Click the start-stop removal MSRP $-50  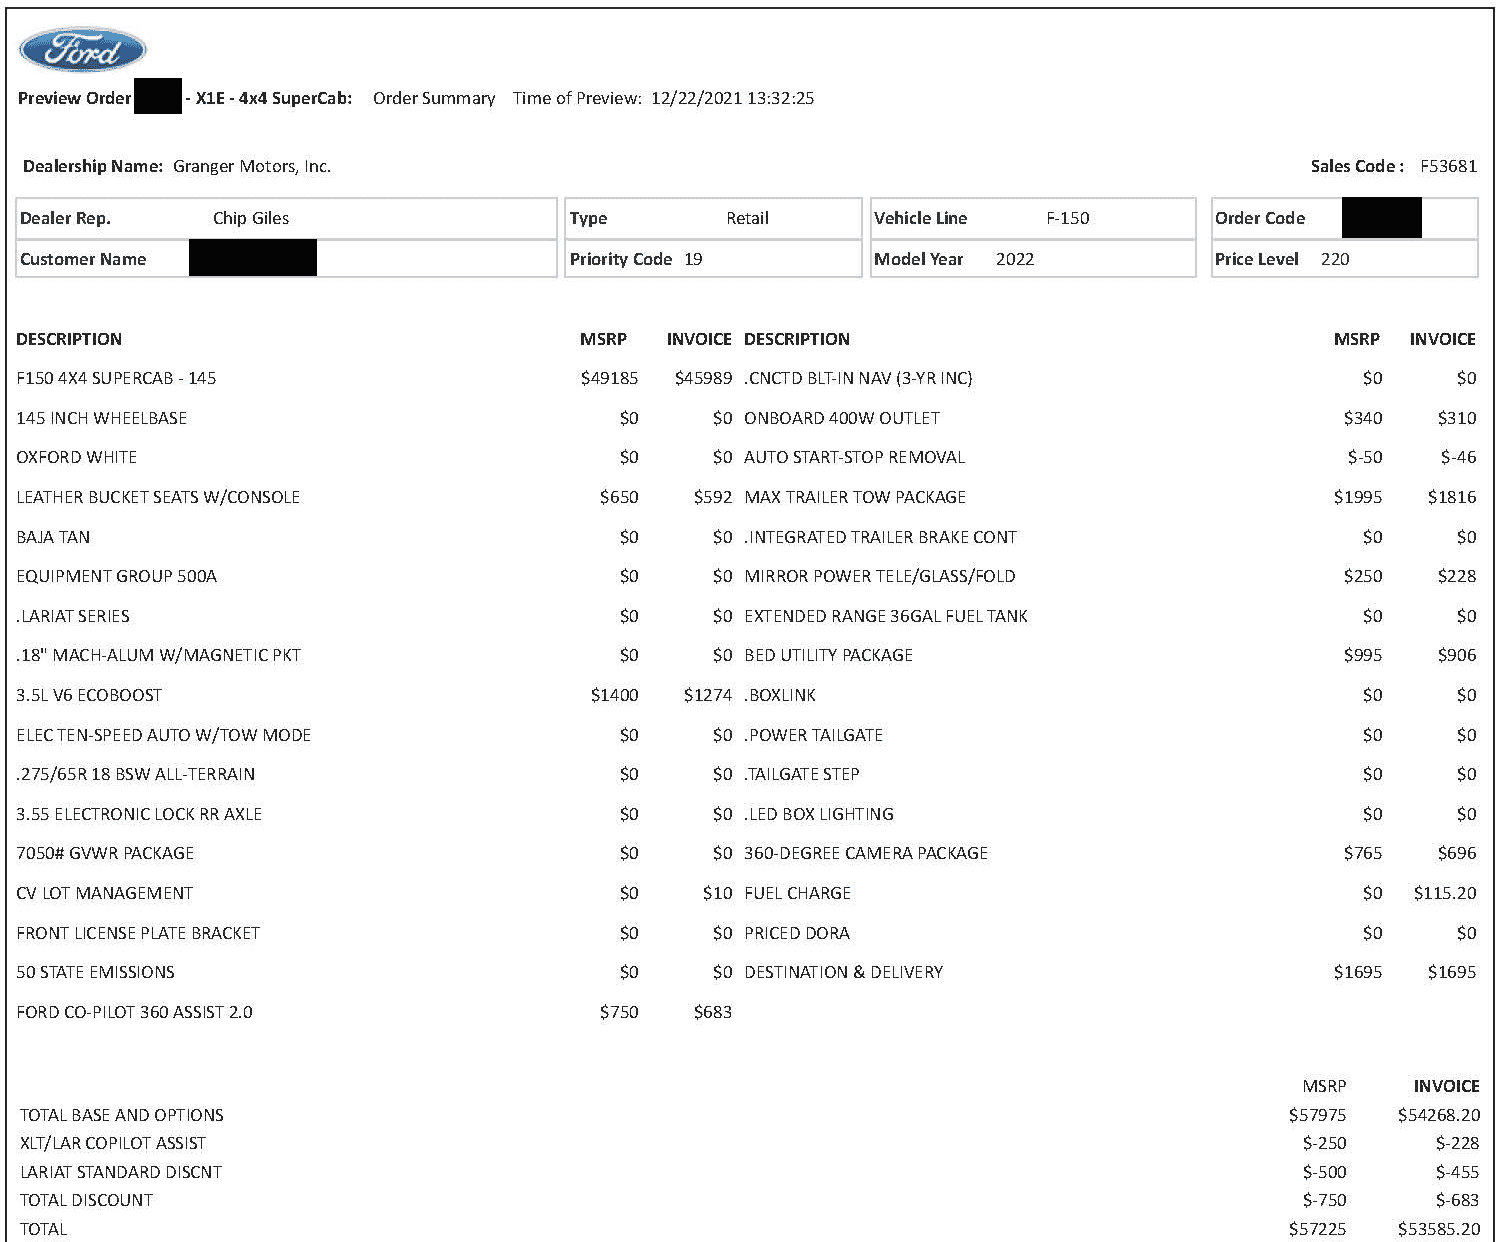click(x=1365, y=457)
